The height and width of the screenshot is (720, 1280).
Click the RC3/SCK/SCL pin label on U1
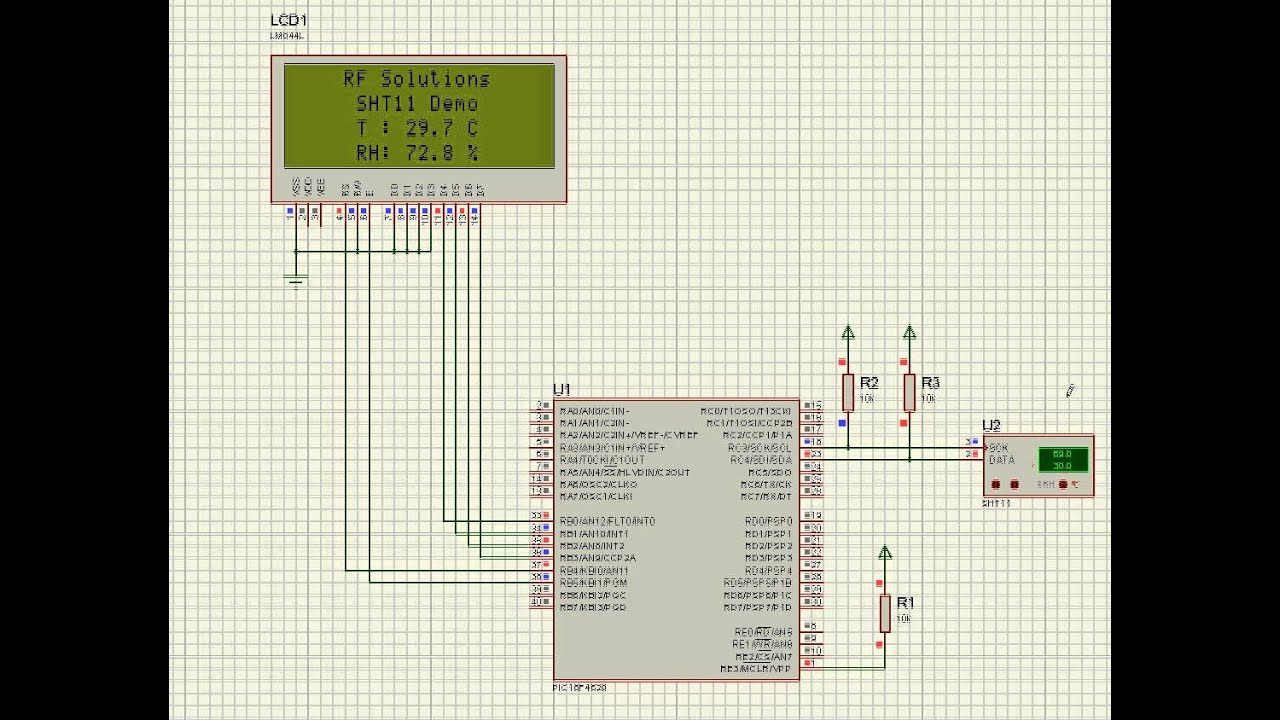click(x=760, y=448)
